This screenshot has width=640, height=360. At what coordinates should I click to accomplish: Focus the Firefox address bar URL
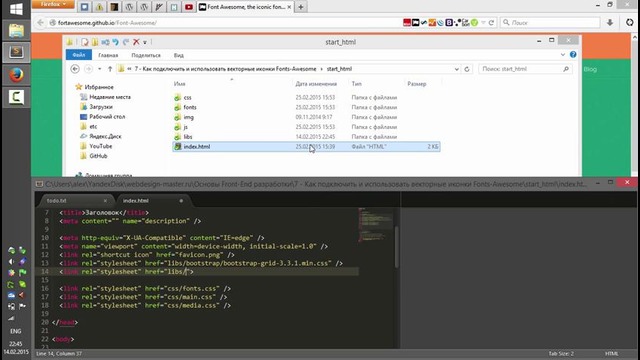tap(107, 23)
